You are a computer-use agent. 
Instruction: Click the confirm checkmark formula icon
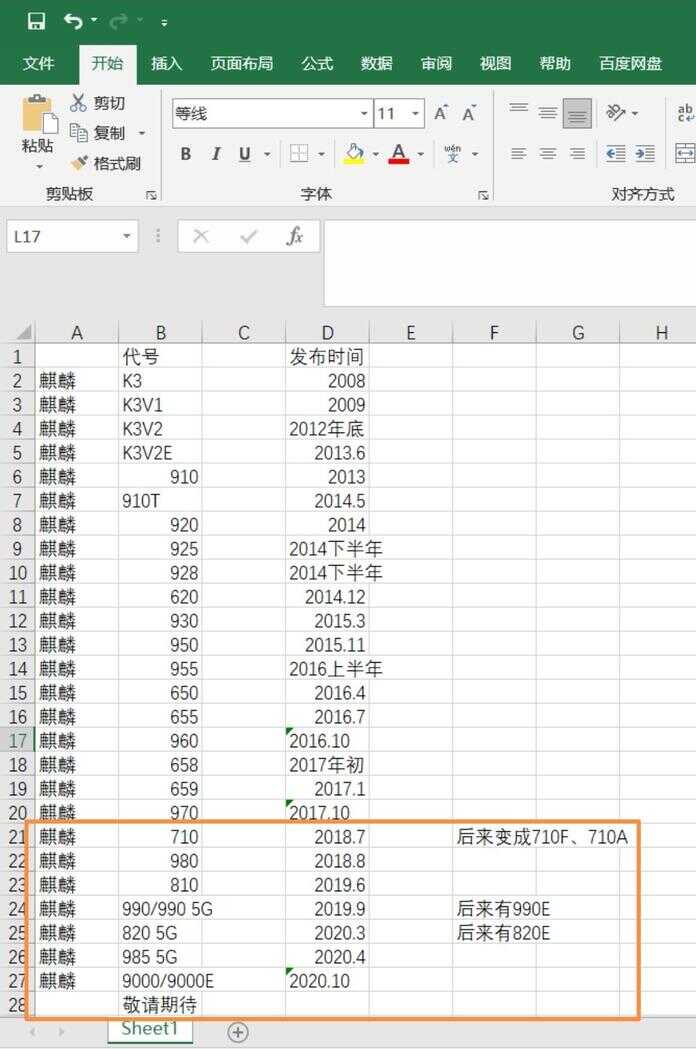click(x=248, y=236)
